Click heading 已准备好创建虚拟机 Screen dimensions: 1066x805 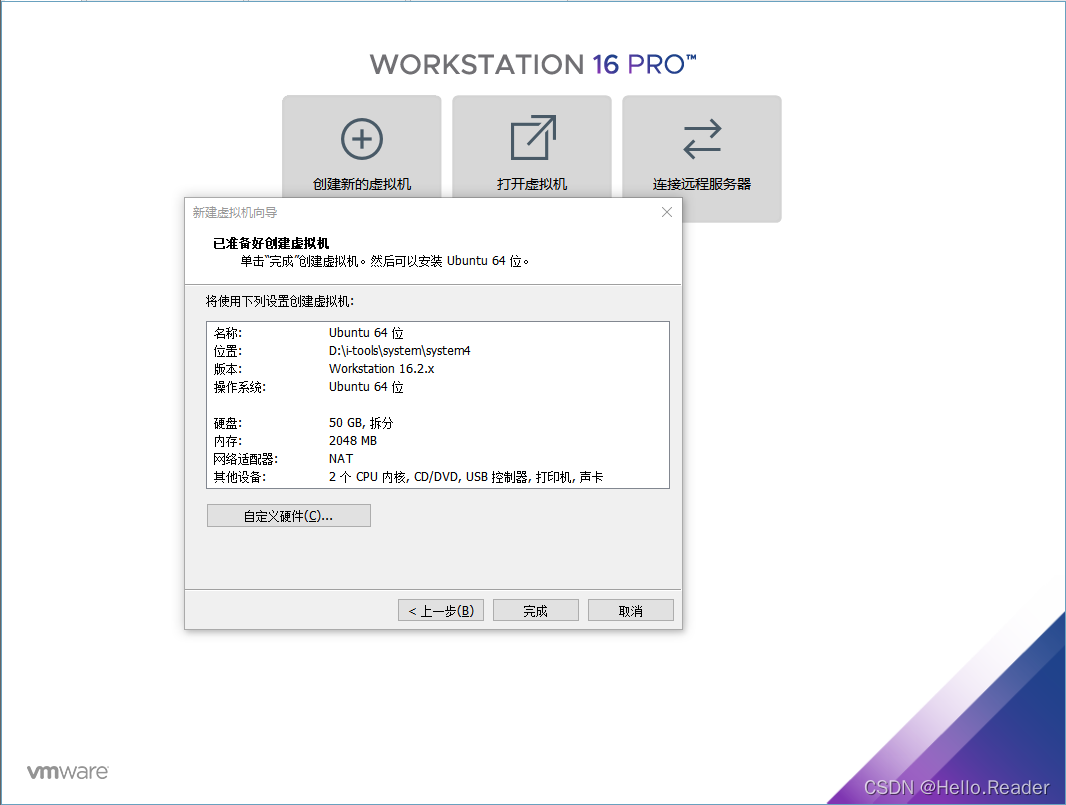[271, 243]
